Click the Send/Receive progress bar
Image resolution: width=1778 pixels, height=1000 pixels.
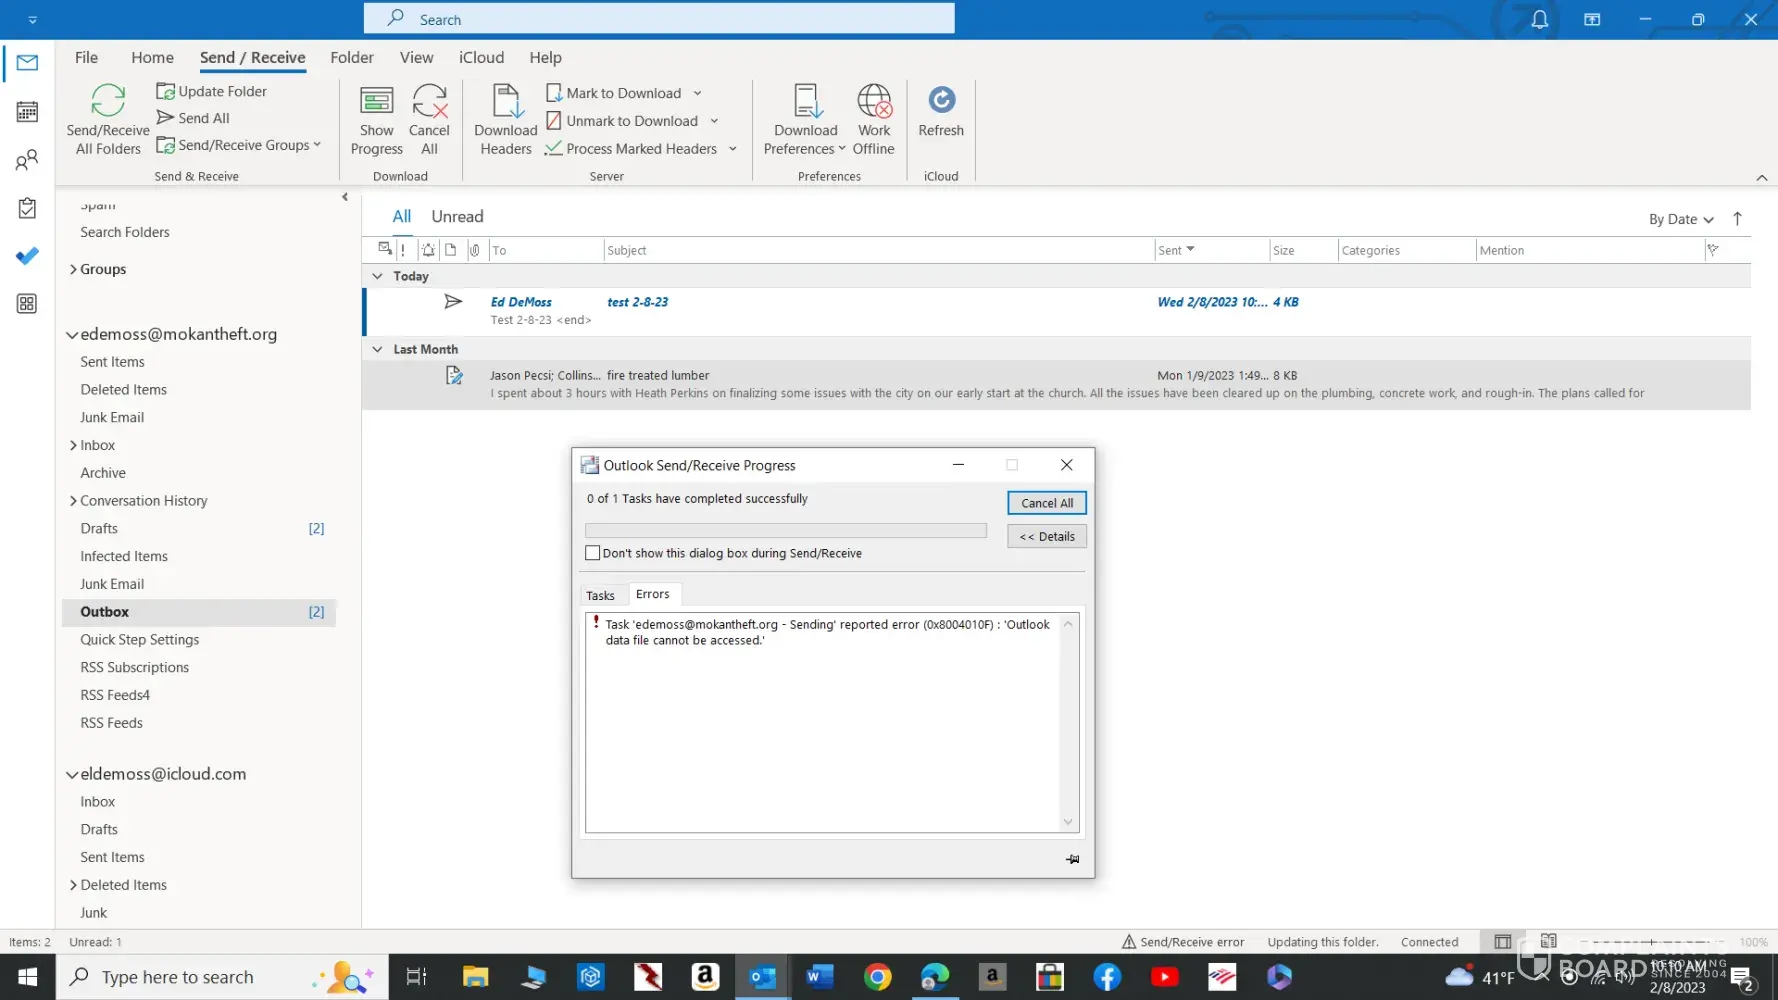coord(785,531)
